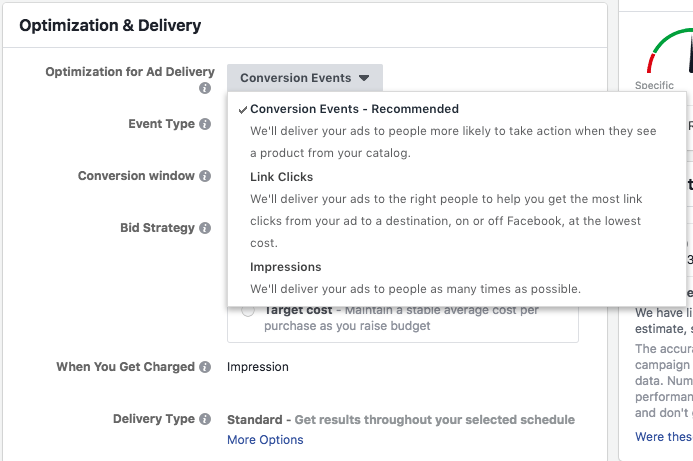Open the Conversion Events dropdown button
The height and width of the screenshot is (461, 693).
point(305,78)
